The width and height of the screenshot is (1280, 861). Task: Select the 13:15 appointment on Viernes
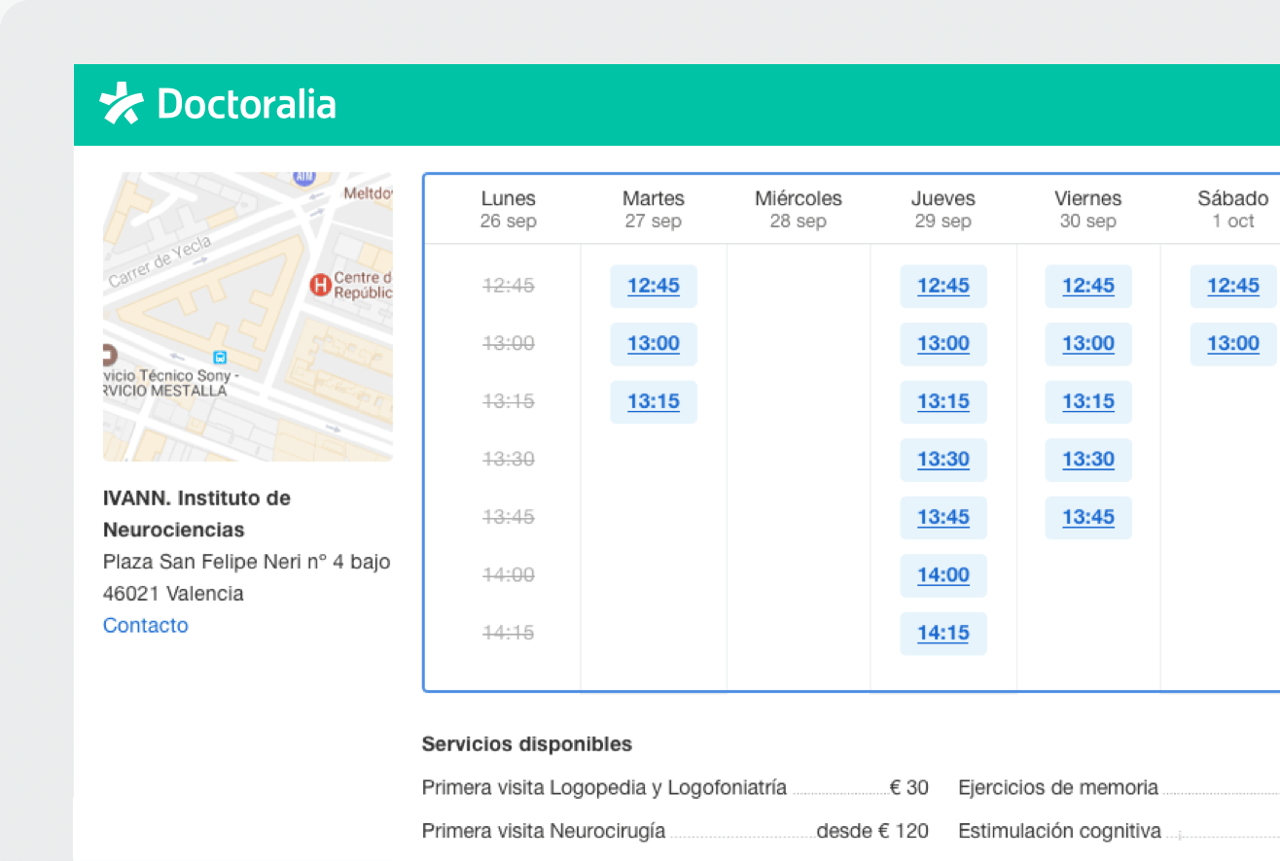tap(1088, 401)
